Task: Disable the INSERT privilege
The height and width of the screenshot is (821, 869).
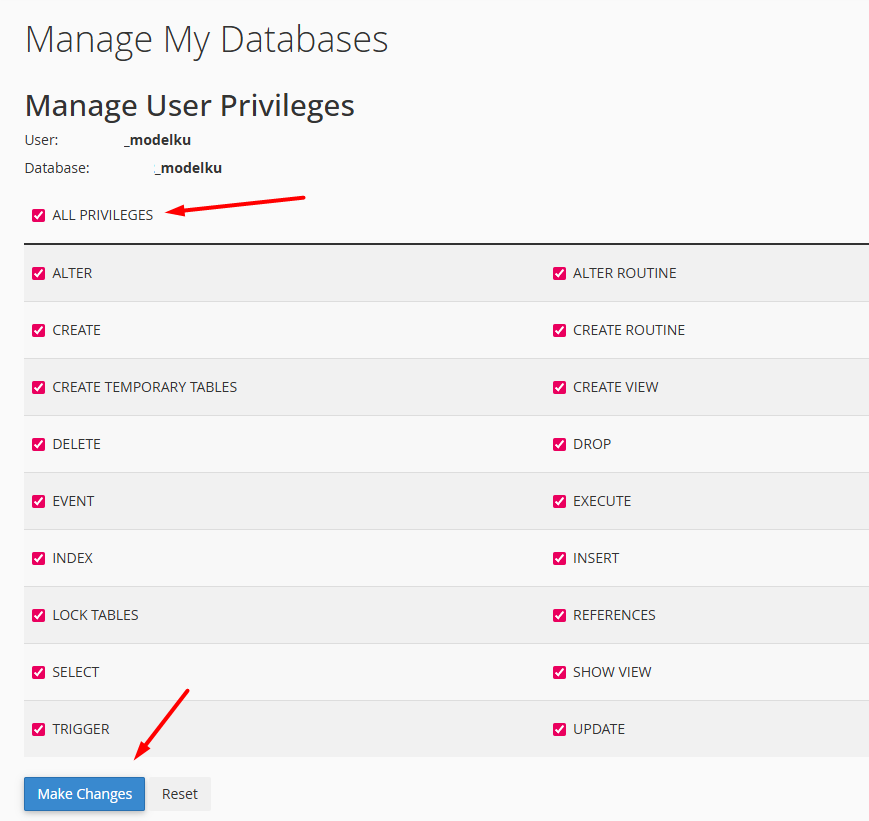Action: 559,557
